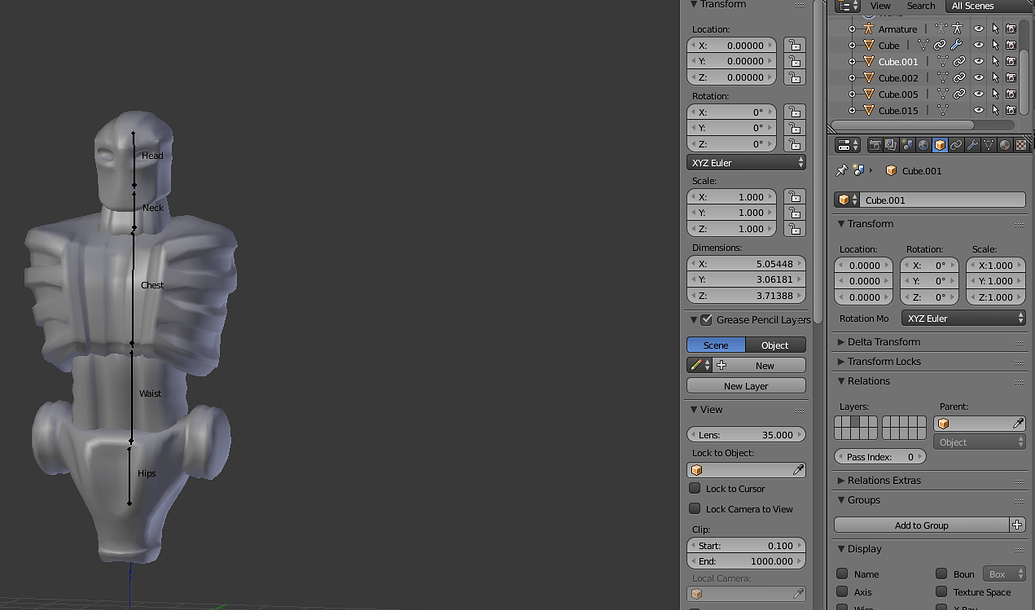Disable Armature renderability via camera toggle
The height and width of the screenshot is (610, 1035).
(x=1011, y=28)
